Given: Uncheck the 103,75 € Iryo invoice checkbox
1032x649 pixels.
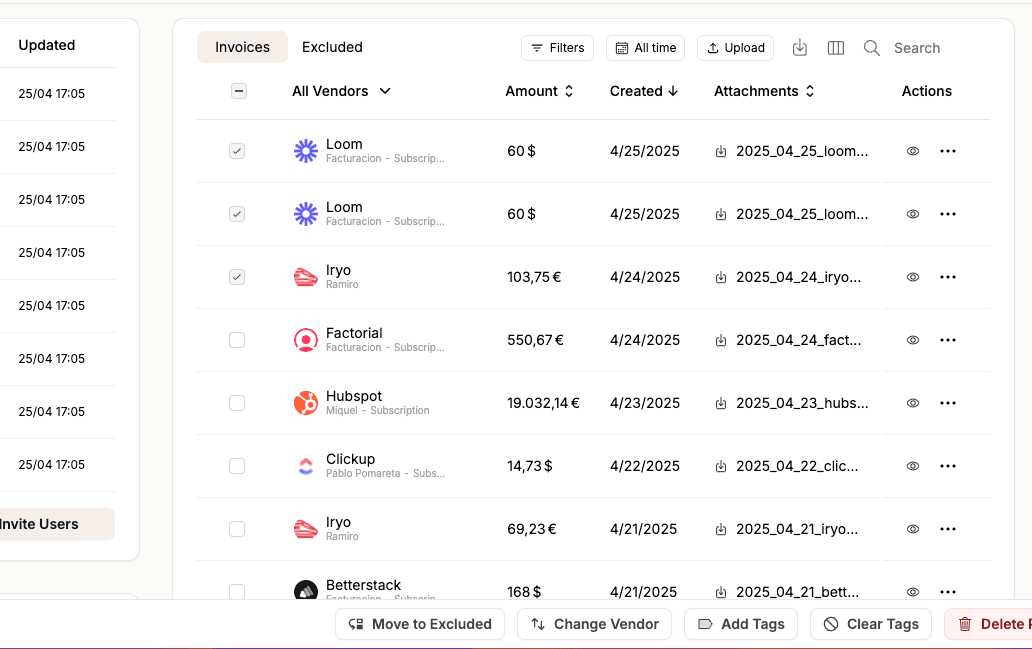Looking at the screenshot, I should point(237,277).
